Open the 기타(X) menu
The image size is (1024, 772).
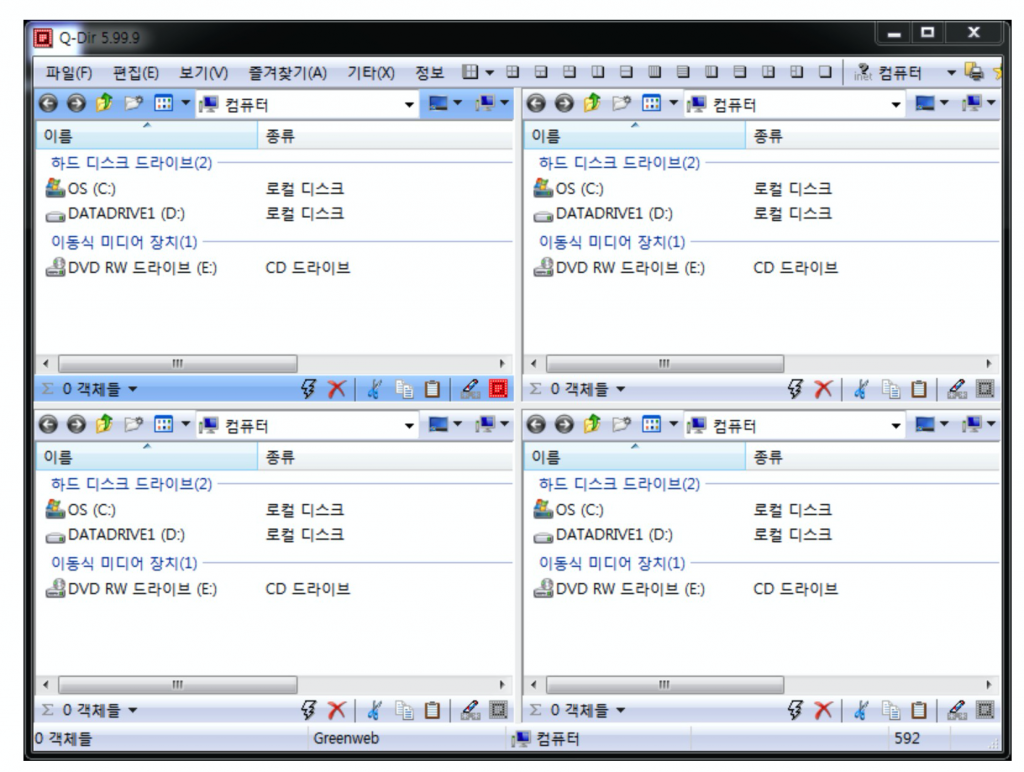coord(371,72)
